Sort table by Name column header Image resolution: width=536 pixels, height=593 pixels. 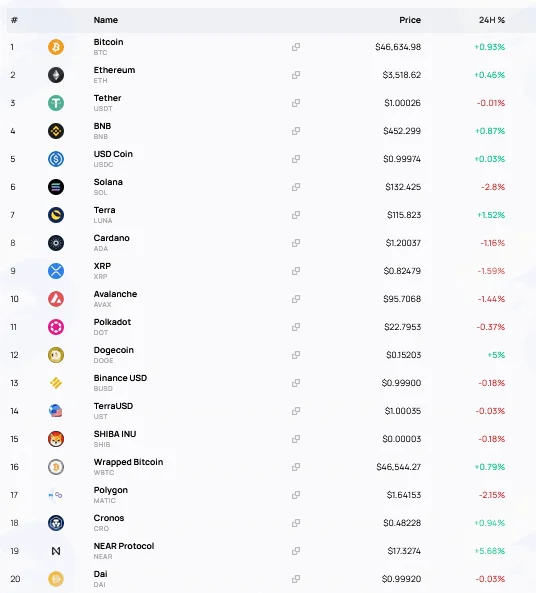pos(106,20)
